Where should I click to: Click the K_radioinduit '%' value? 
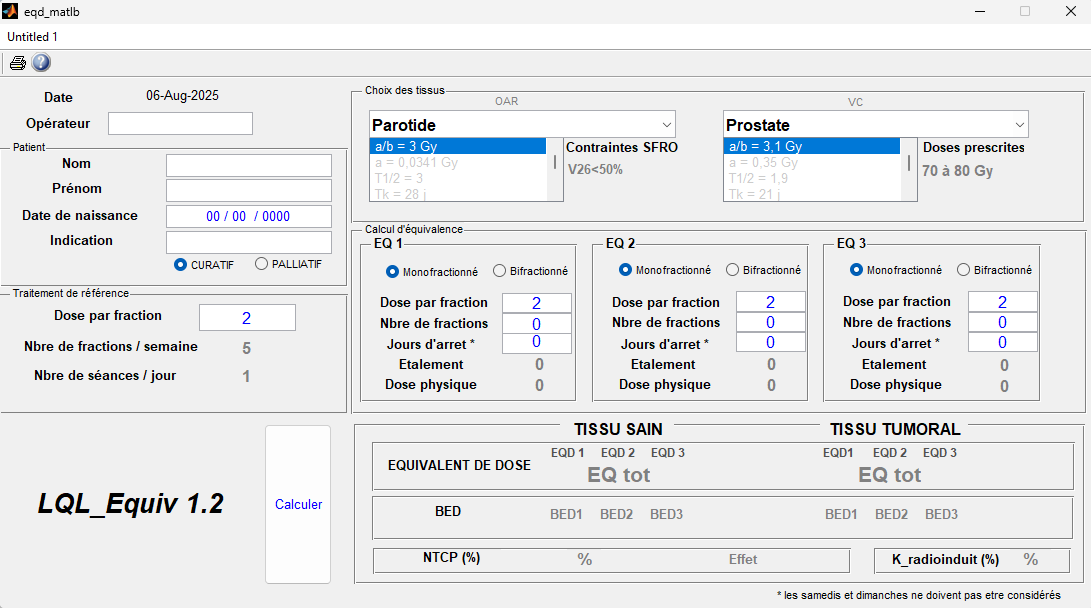[x=1030, y=559]
